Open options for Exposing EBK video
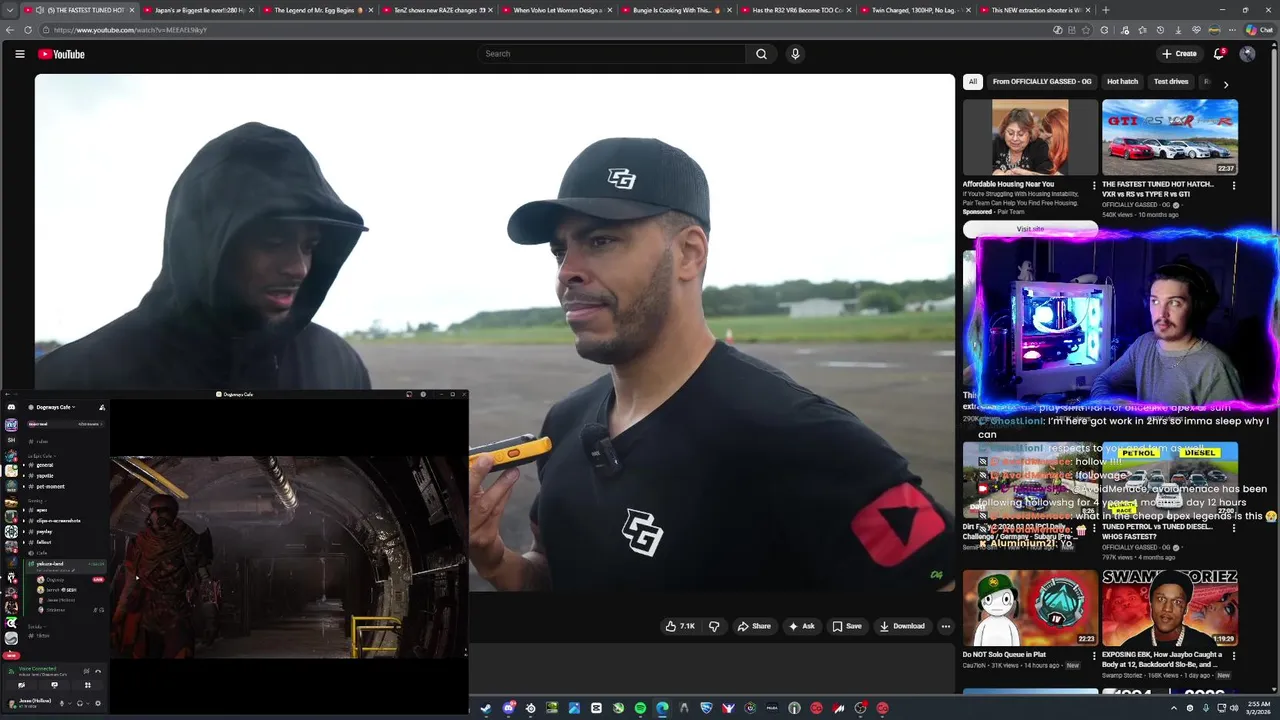Screen dimensions: 1280x720 click(1233, 658)
